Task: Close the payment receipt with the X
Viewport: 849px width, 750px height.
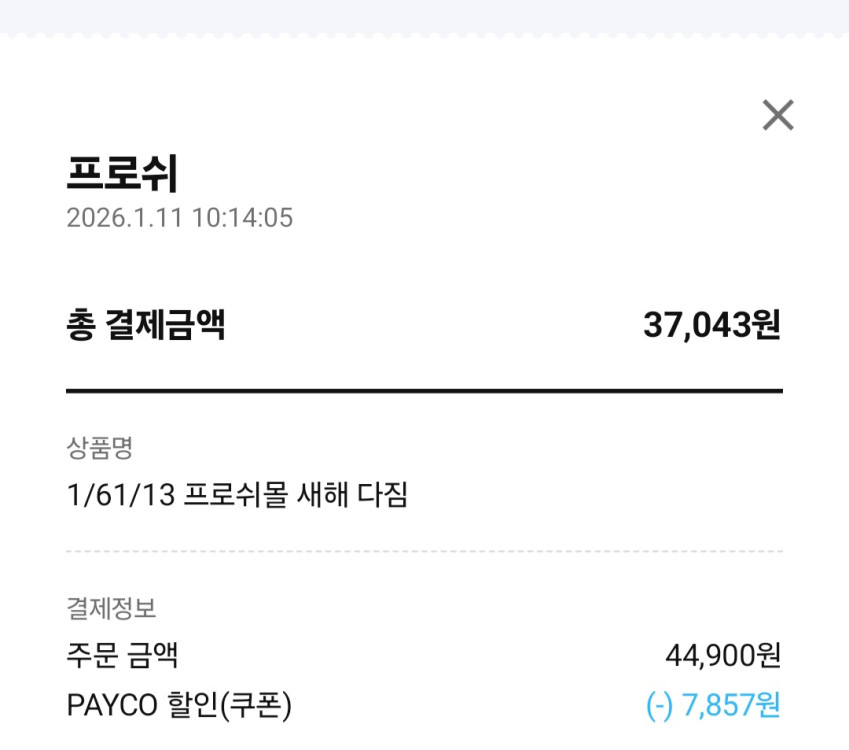Action: coord(777,116)
